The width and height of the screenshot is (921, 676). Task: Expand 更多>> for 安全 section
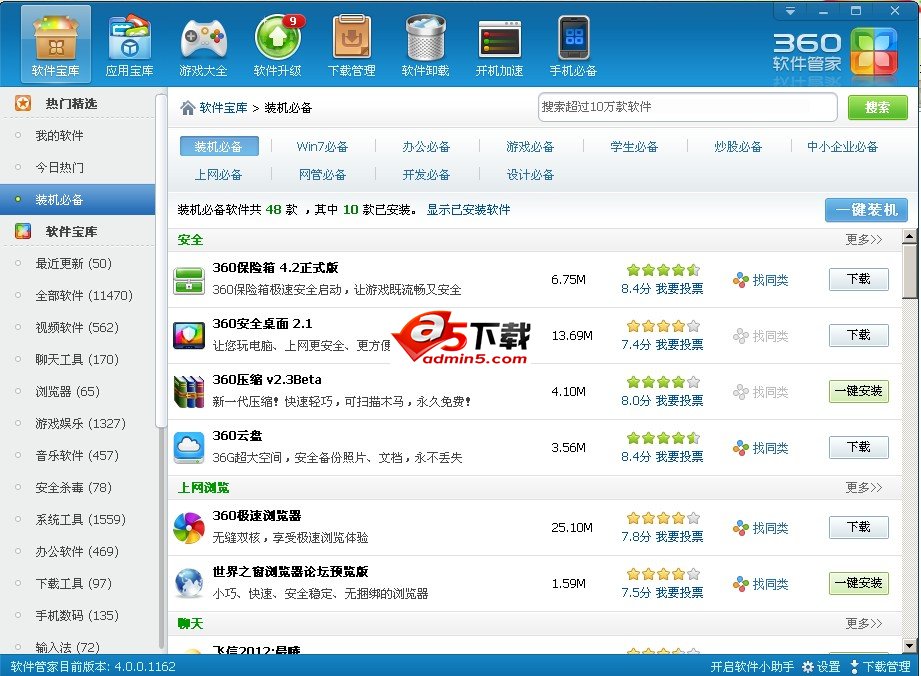863,240
